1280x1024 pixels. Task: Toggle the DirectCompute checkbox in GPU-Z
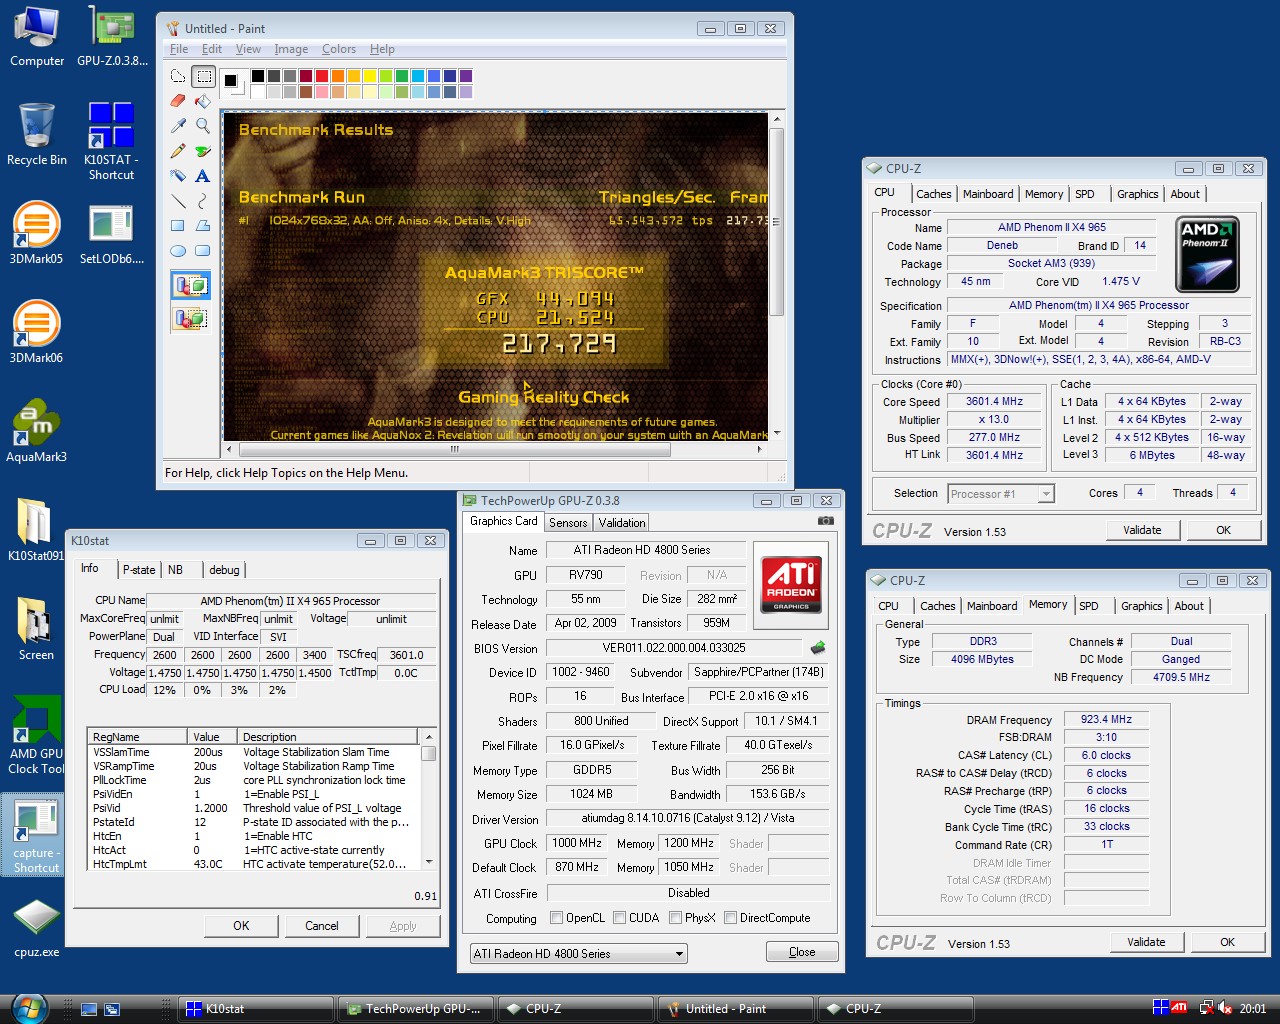(731, 918)
